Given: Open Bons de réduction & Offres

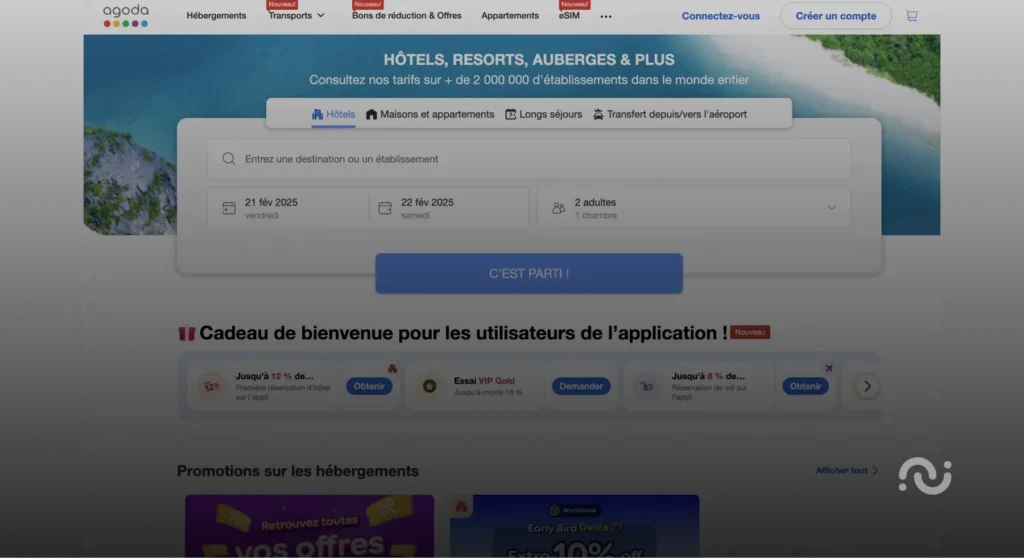Looking at the screenshot, I should click(x=406, y=16).
